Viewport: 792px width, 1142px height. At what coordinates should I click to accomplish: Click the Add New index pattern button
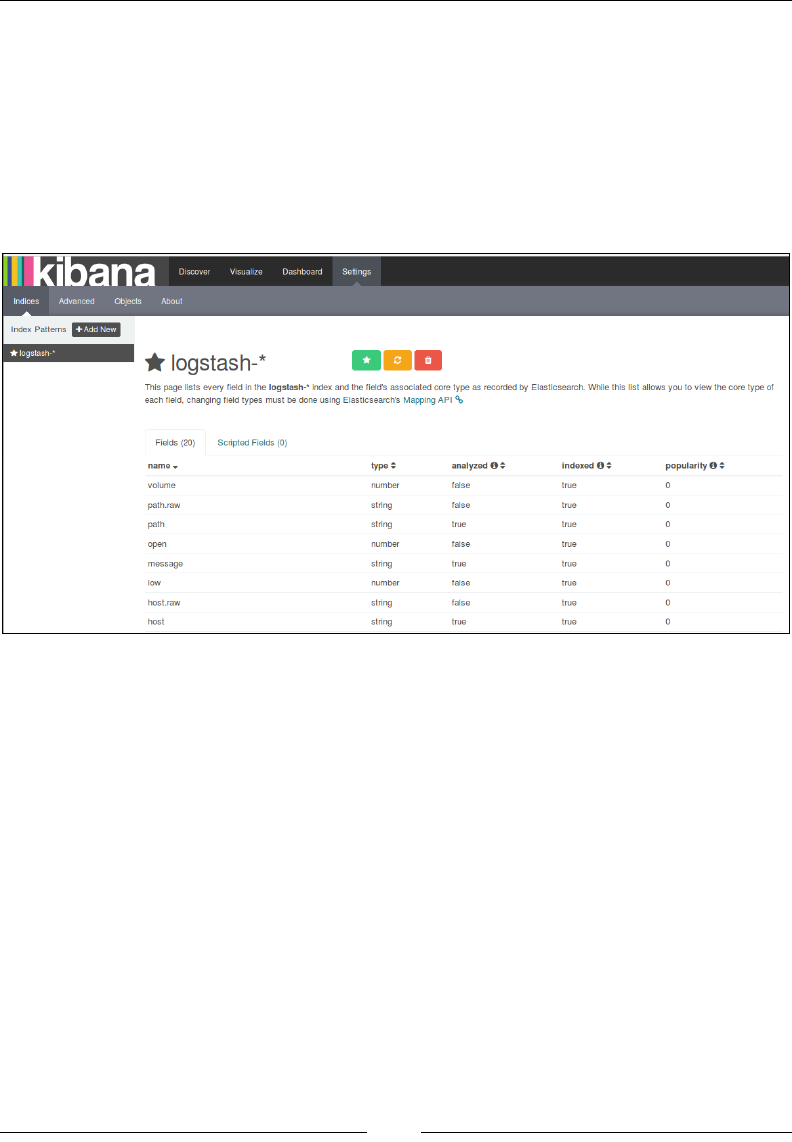tap(96, 329)
